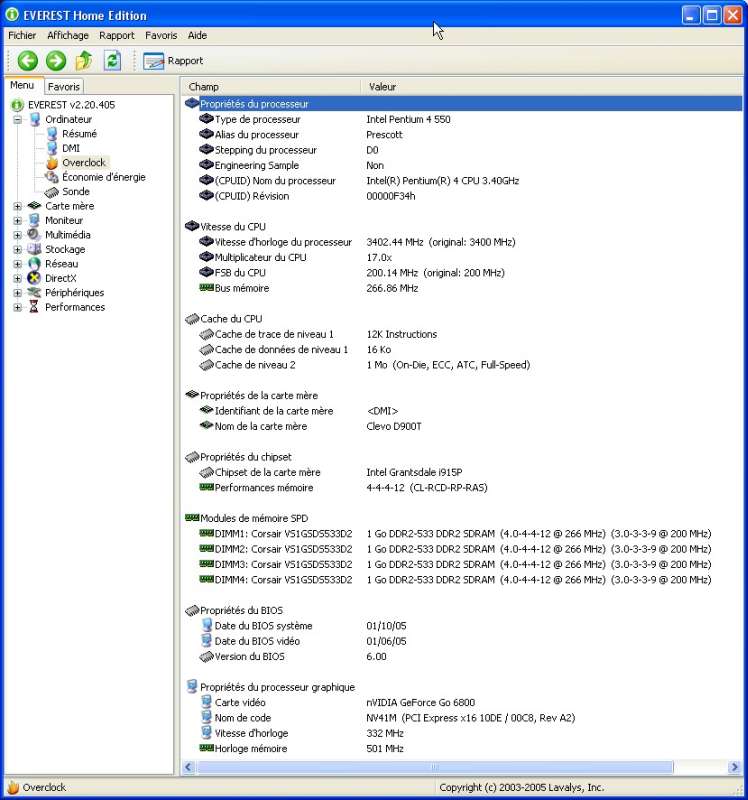
Task: Expand the DirectX tree node
Action: 17,278
